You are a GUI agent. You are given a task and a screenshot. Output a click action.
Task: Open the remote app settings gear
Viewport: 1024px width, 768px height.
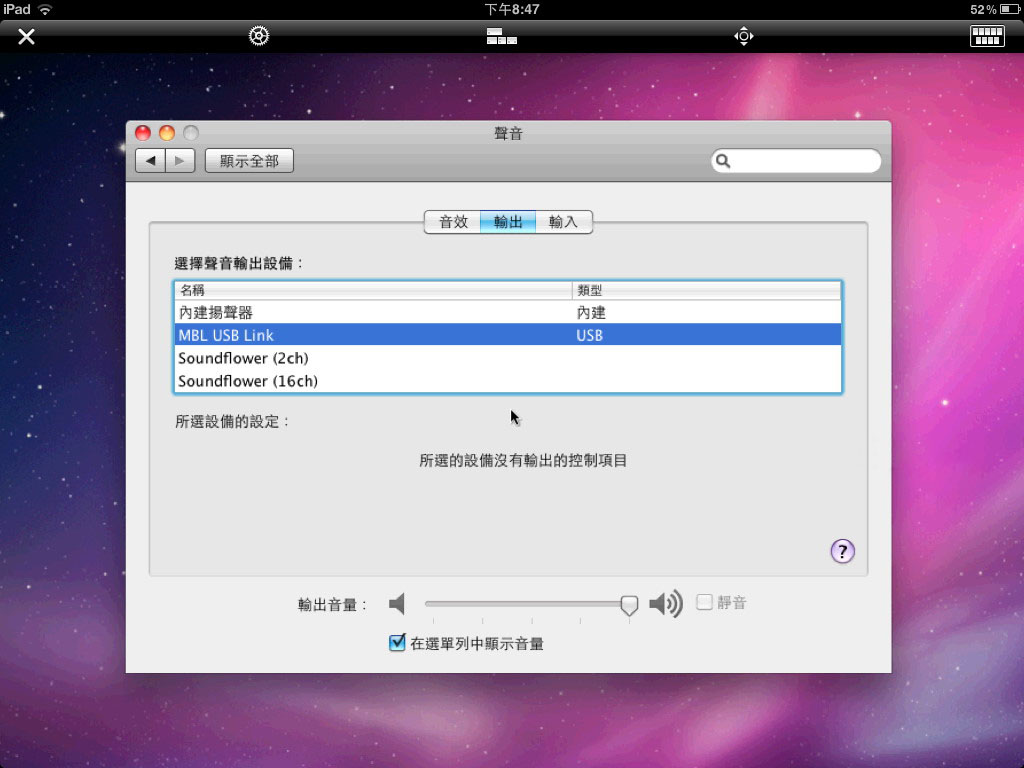tap(259, 37)
